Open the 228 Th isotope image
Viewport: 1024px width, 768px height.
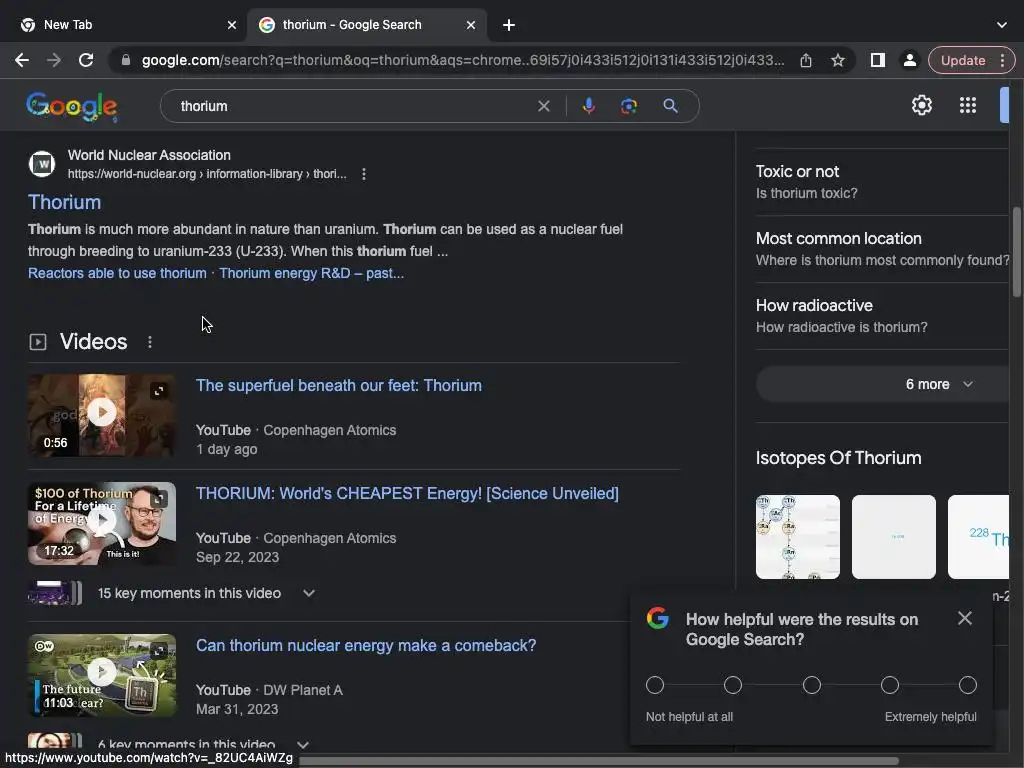978,537
